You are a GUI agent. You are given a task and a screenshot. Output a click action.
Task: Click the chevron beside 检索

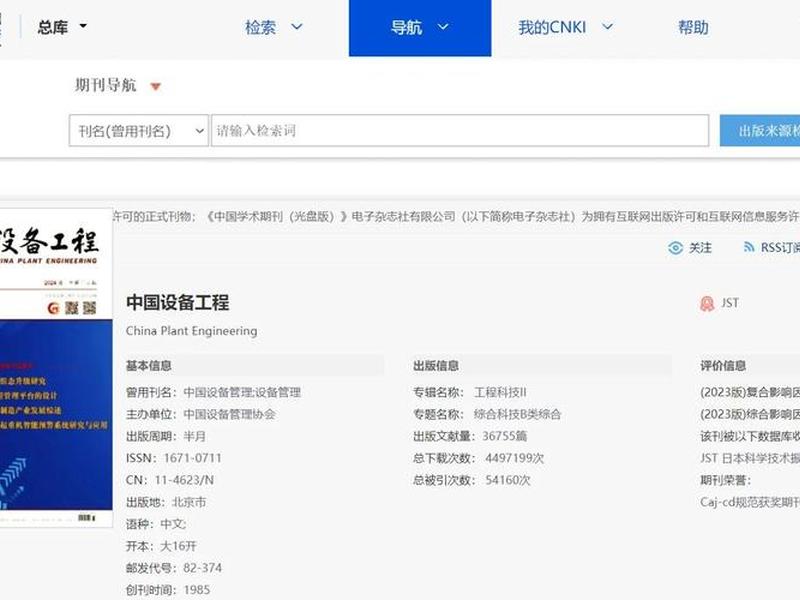coord(297,27)
